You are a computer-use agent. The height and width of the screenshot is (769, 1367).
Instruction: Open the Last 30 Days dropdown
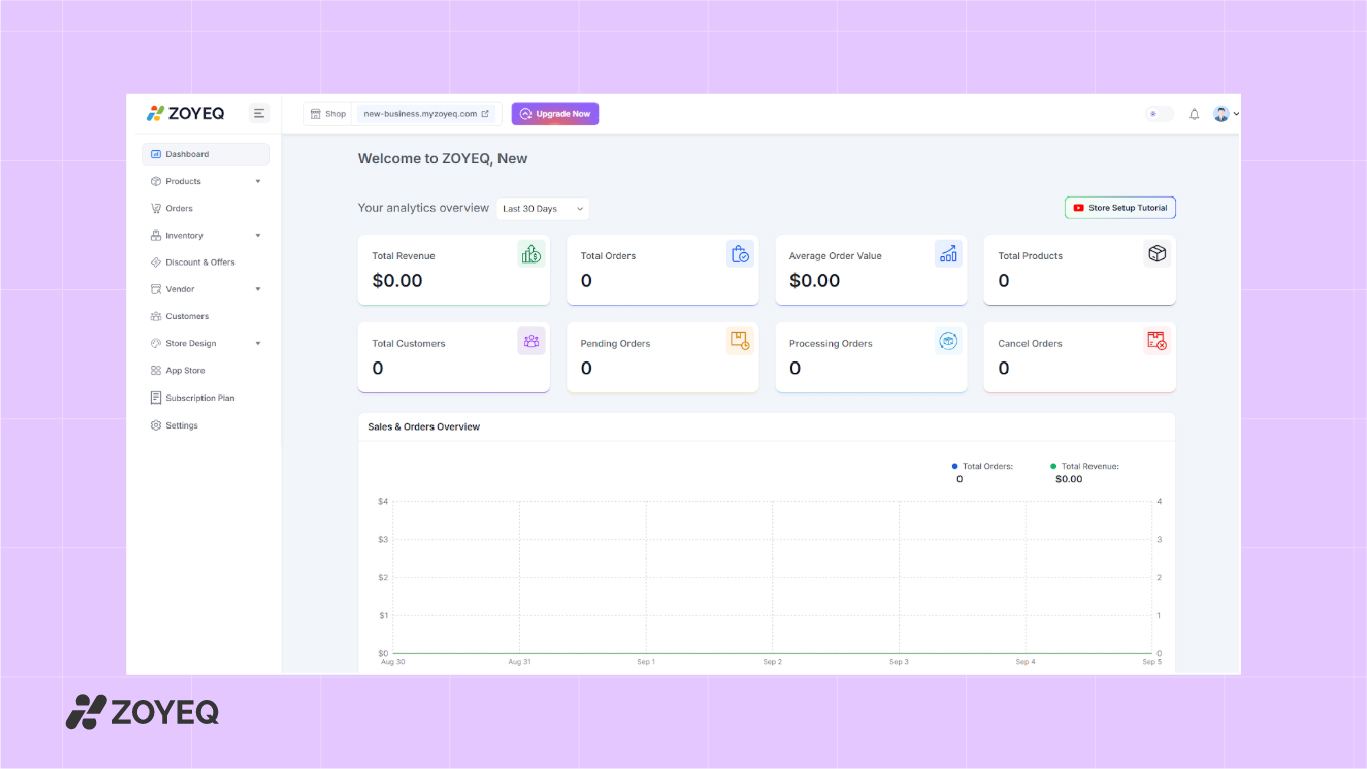(542, 209)
